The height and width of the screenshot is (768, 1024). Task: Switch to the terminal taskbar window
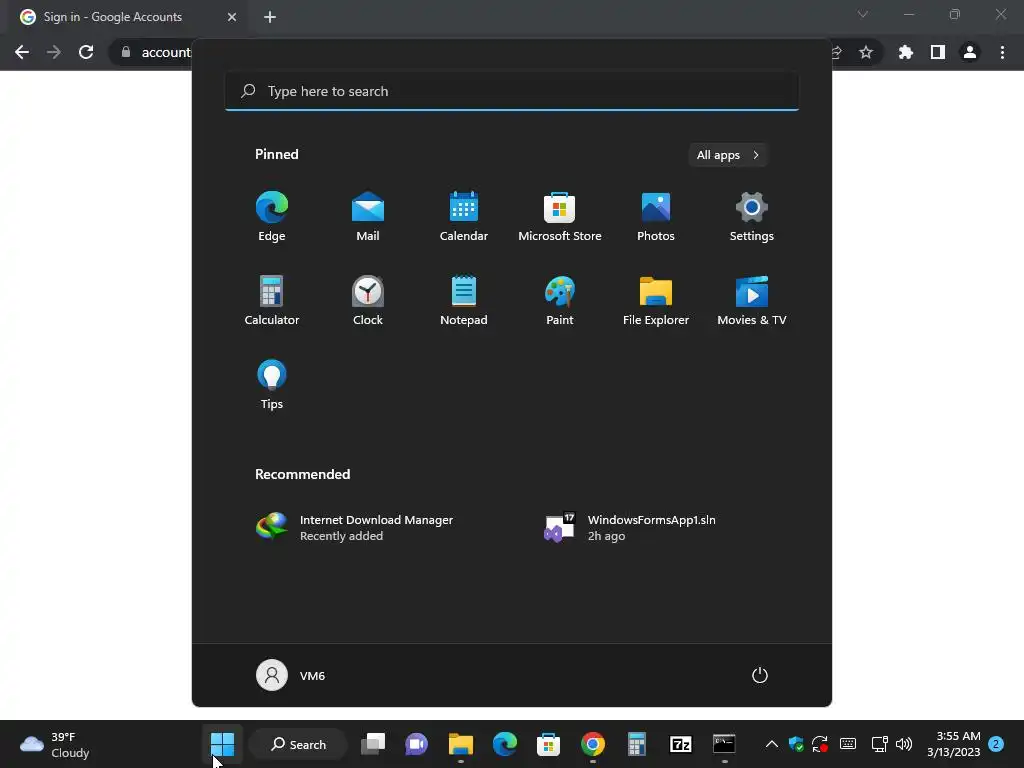click(724, 744)
